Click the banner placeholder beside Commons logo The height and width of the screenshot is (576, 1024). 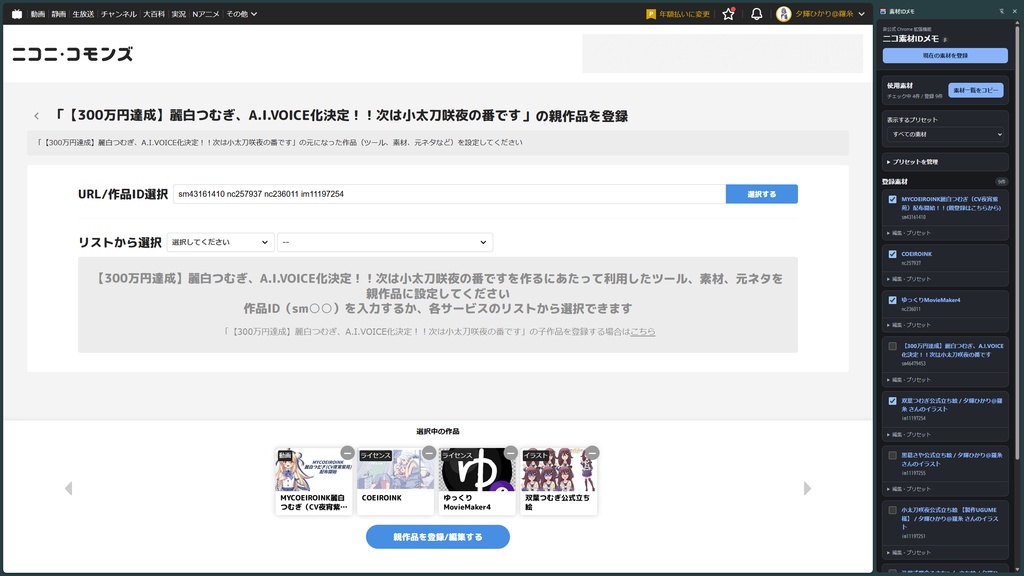tap(722, 54)
